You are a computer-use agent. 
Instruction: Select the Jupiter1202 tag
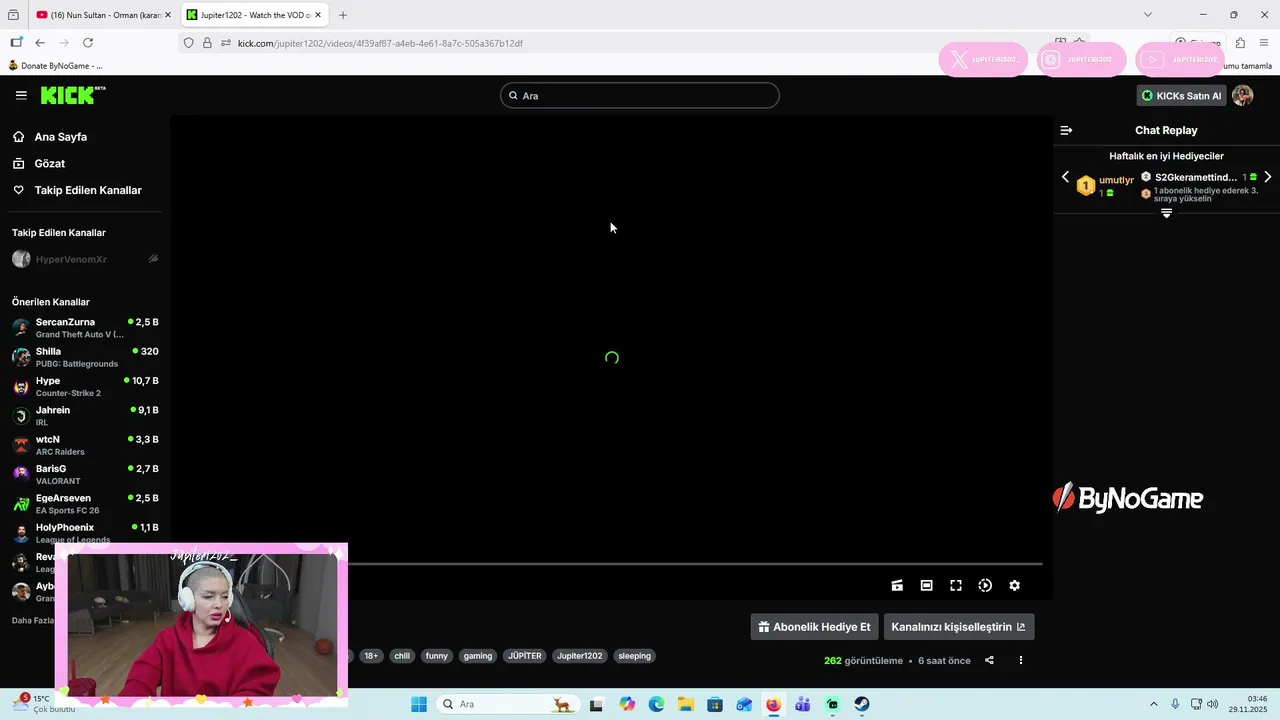tap(580, 656)
